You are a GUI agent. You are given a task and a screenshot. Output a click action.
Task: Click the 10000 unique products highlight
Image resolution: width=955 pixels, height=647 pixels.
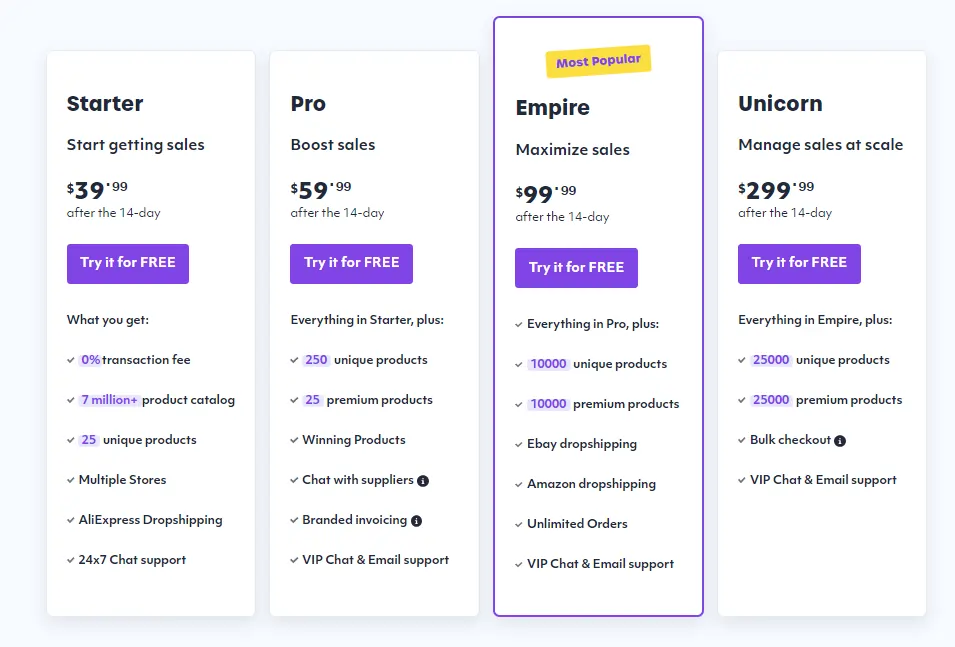tap(548, 364)
